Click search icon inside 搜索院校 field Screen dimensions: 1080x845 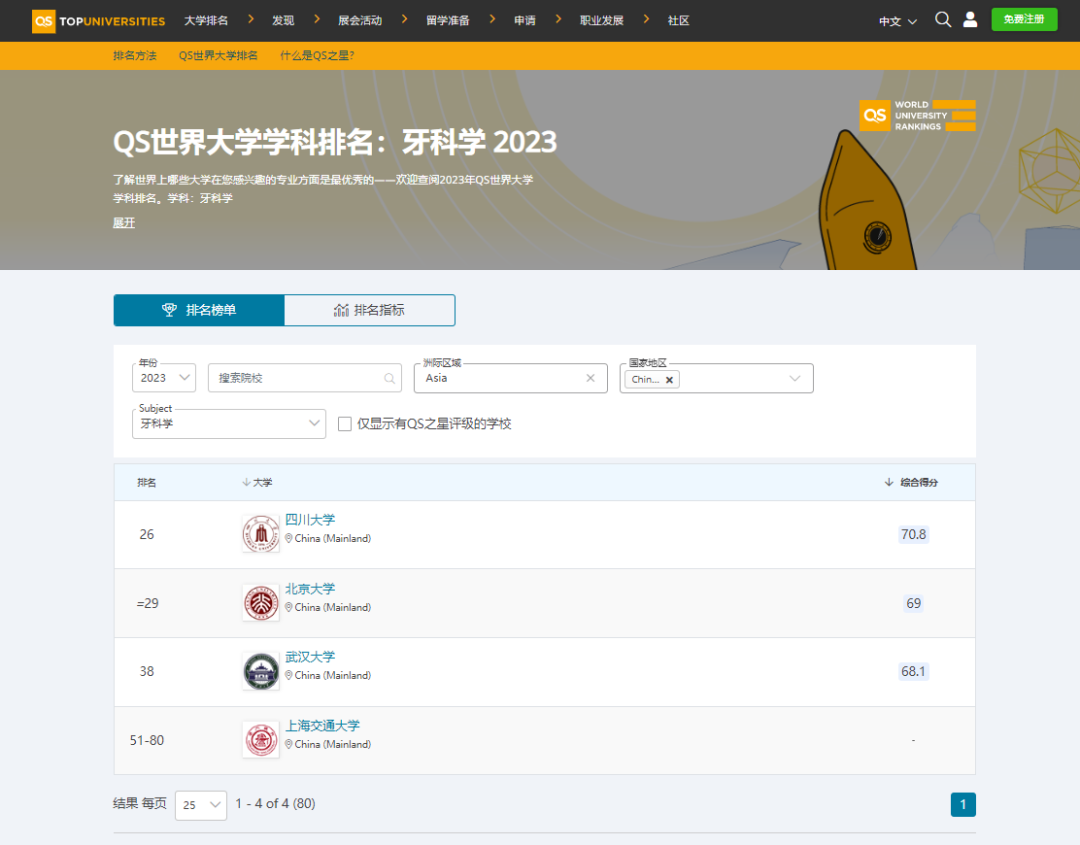tap(389, 378)
